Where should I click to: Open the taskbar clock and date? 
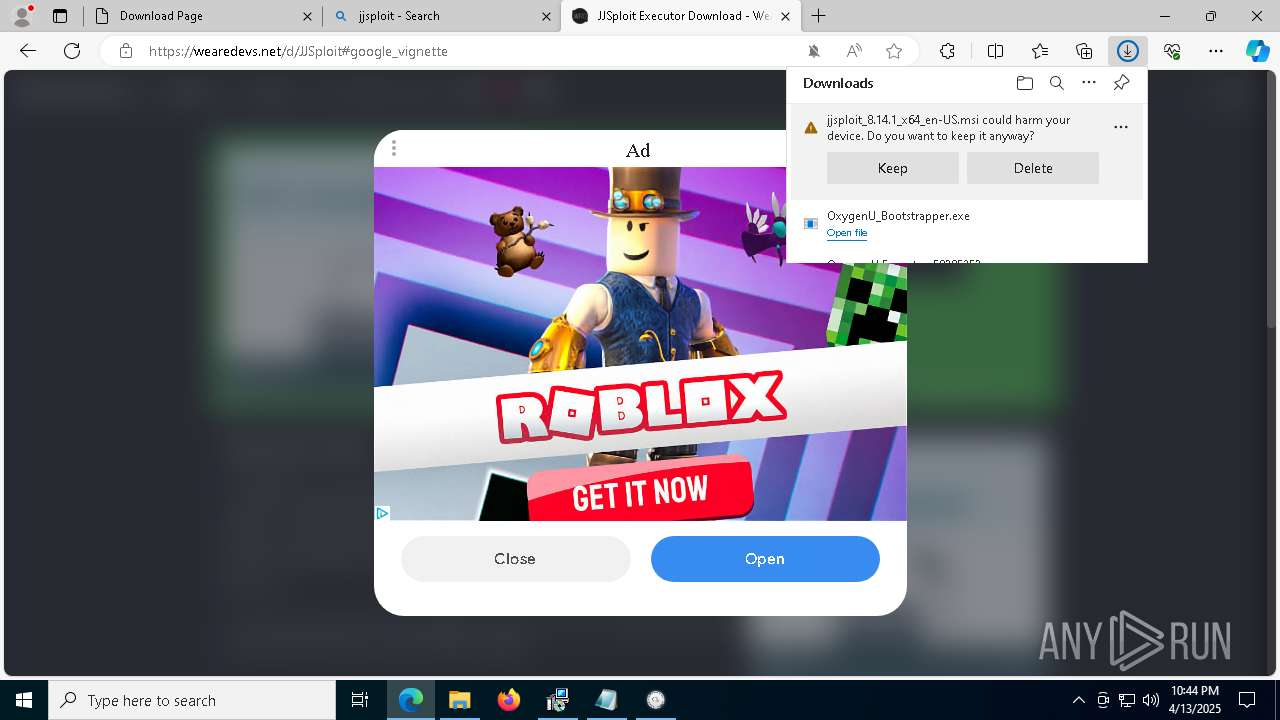point(1195,700)
